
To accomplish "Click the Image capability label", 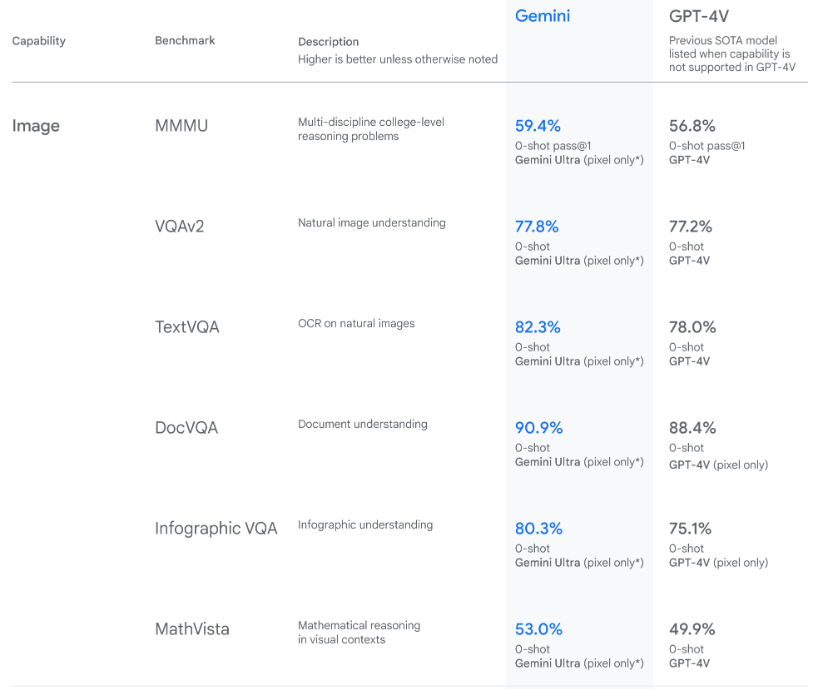I will pos(36,126).
